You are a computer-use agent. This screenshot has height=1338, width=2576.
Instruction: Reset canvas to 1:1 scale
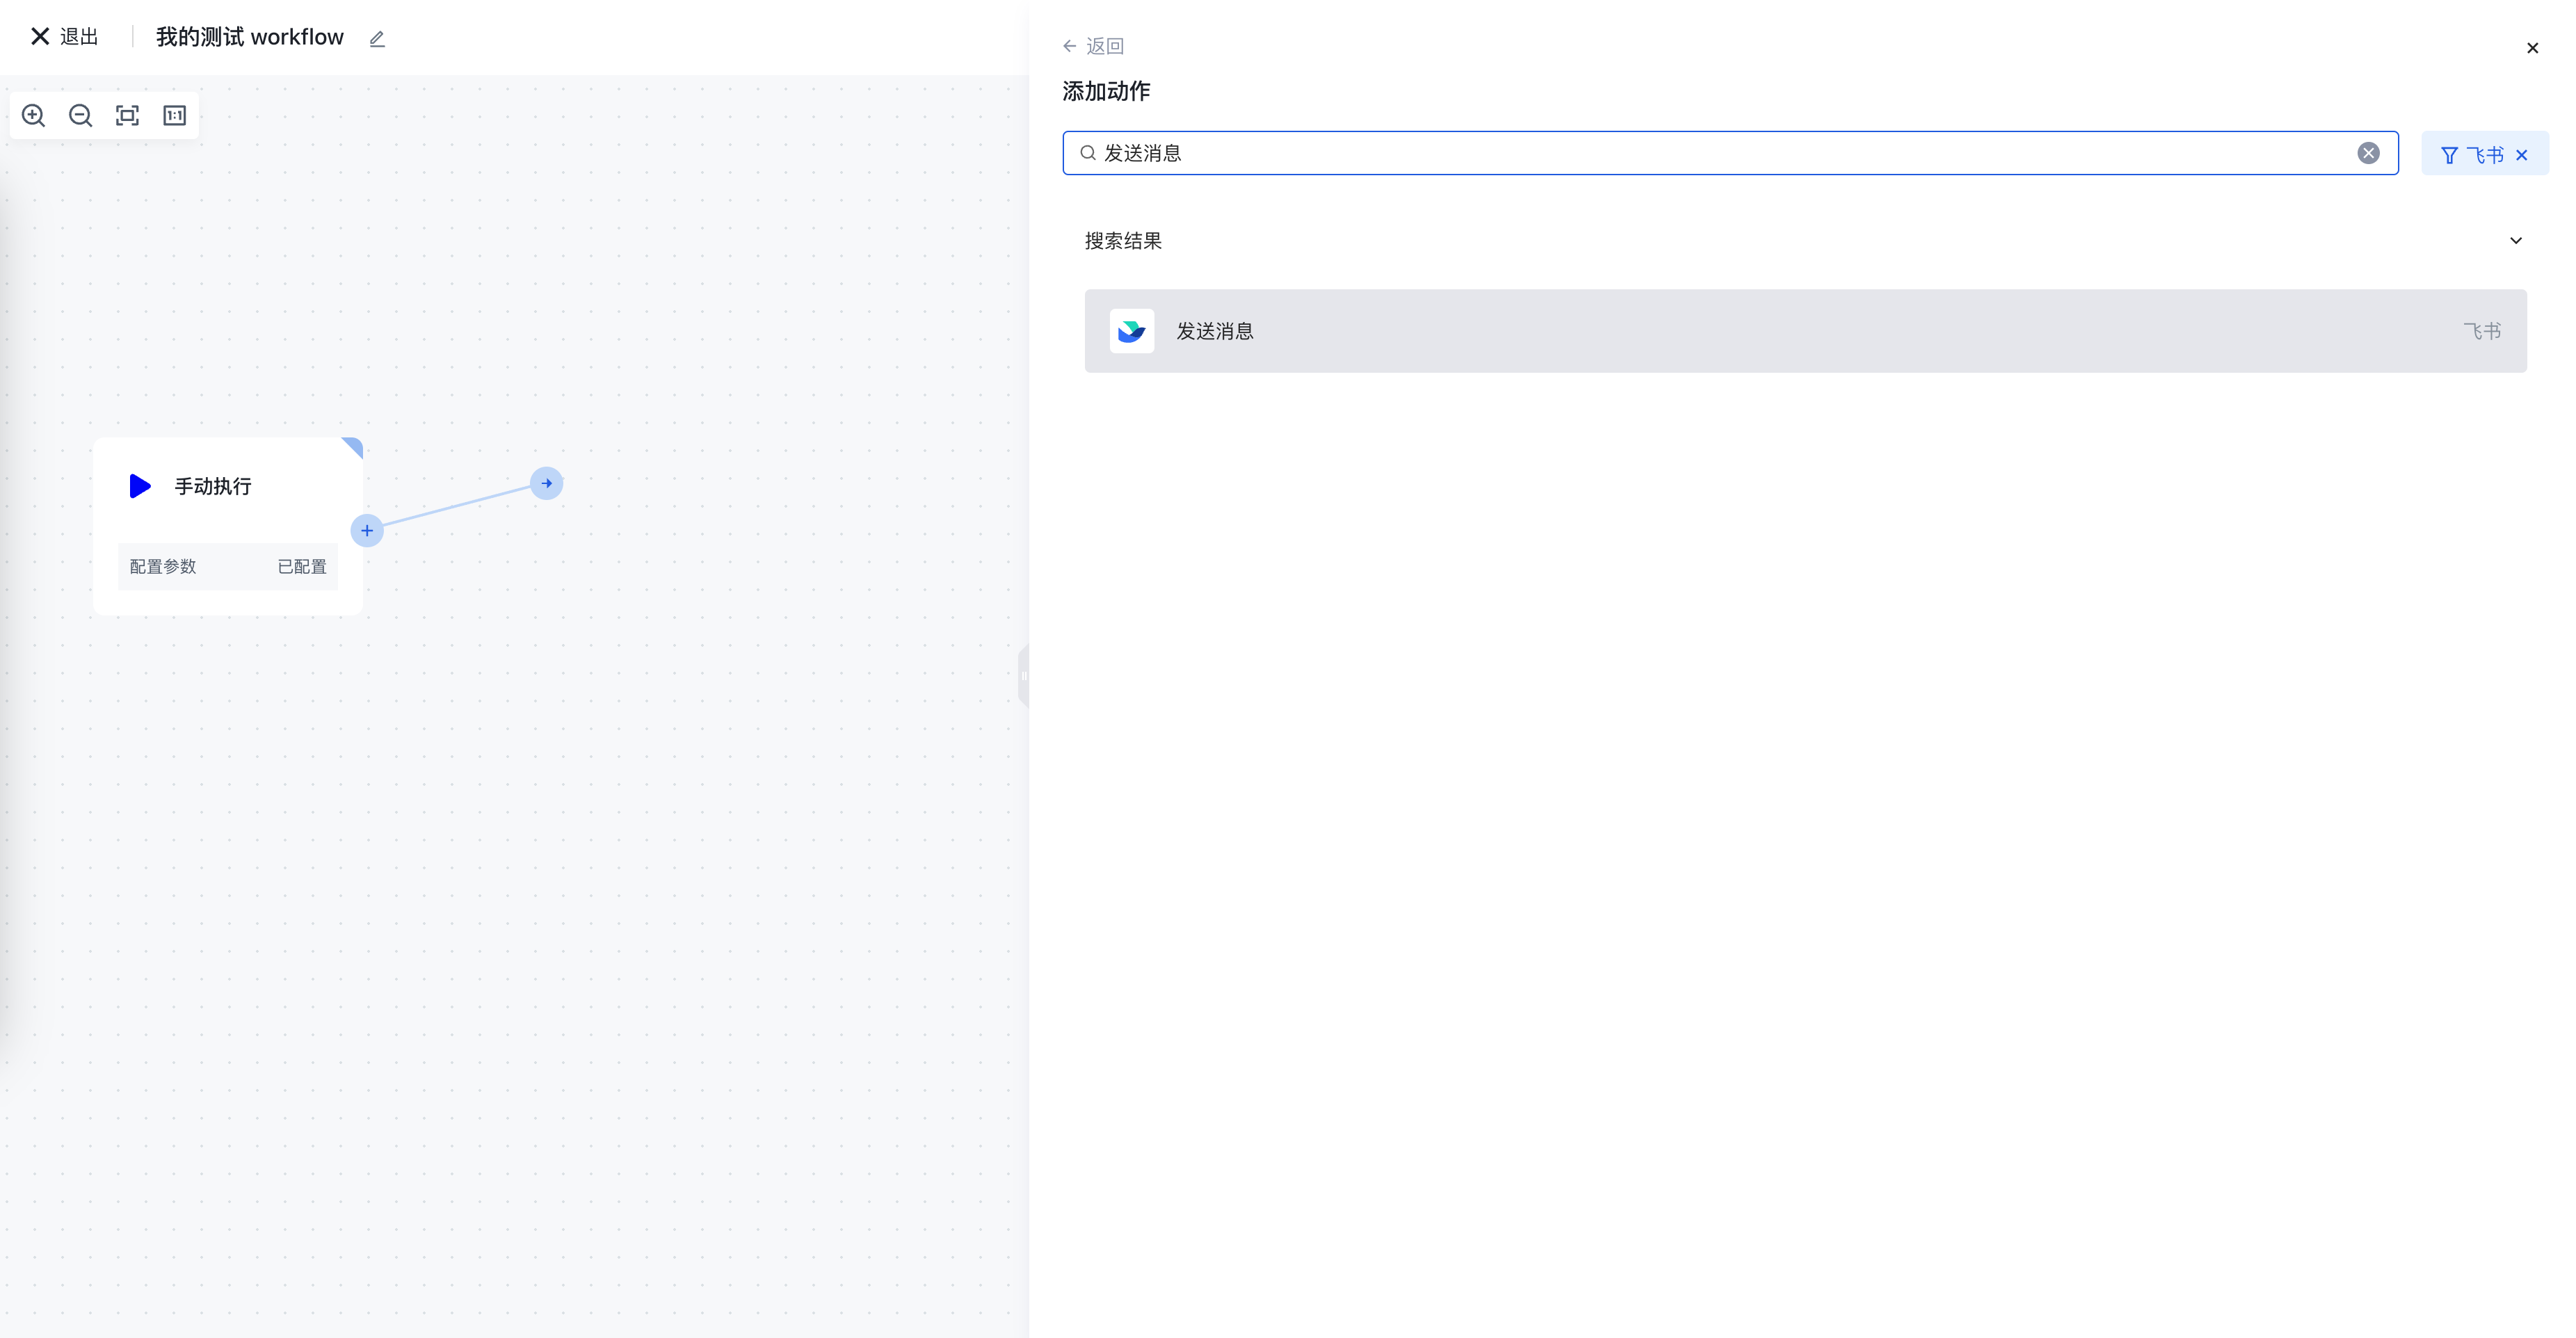click(x=175, y=116)
